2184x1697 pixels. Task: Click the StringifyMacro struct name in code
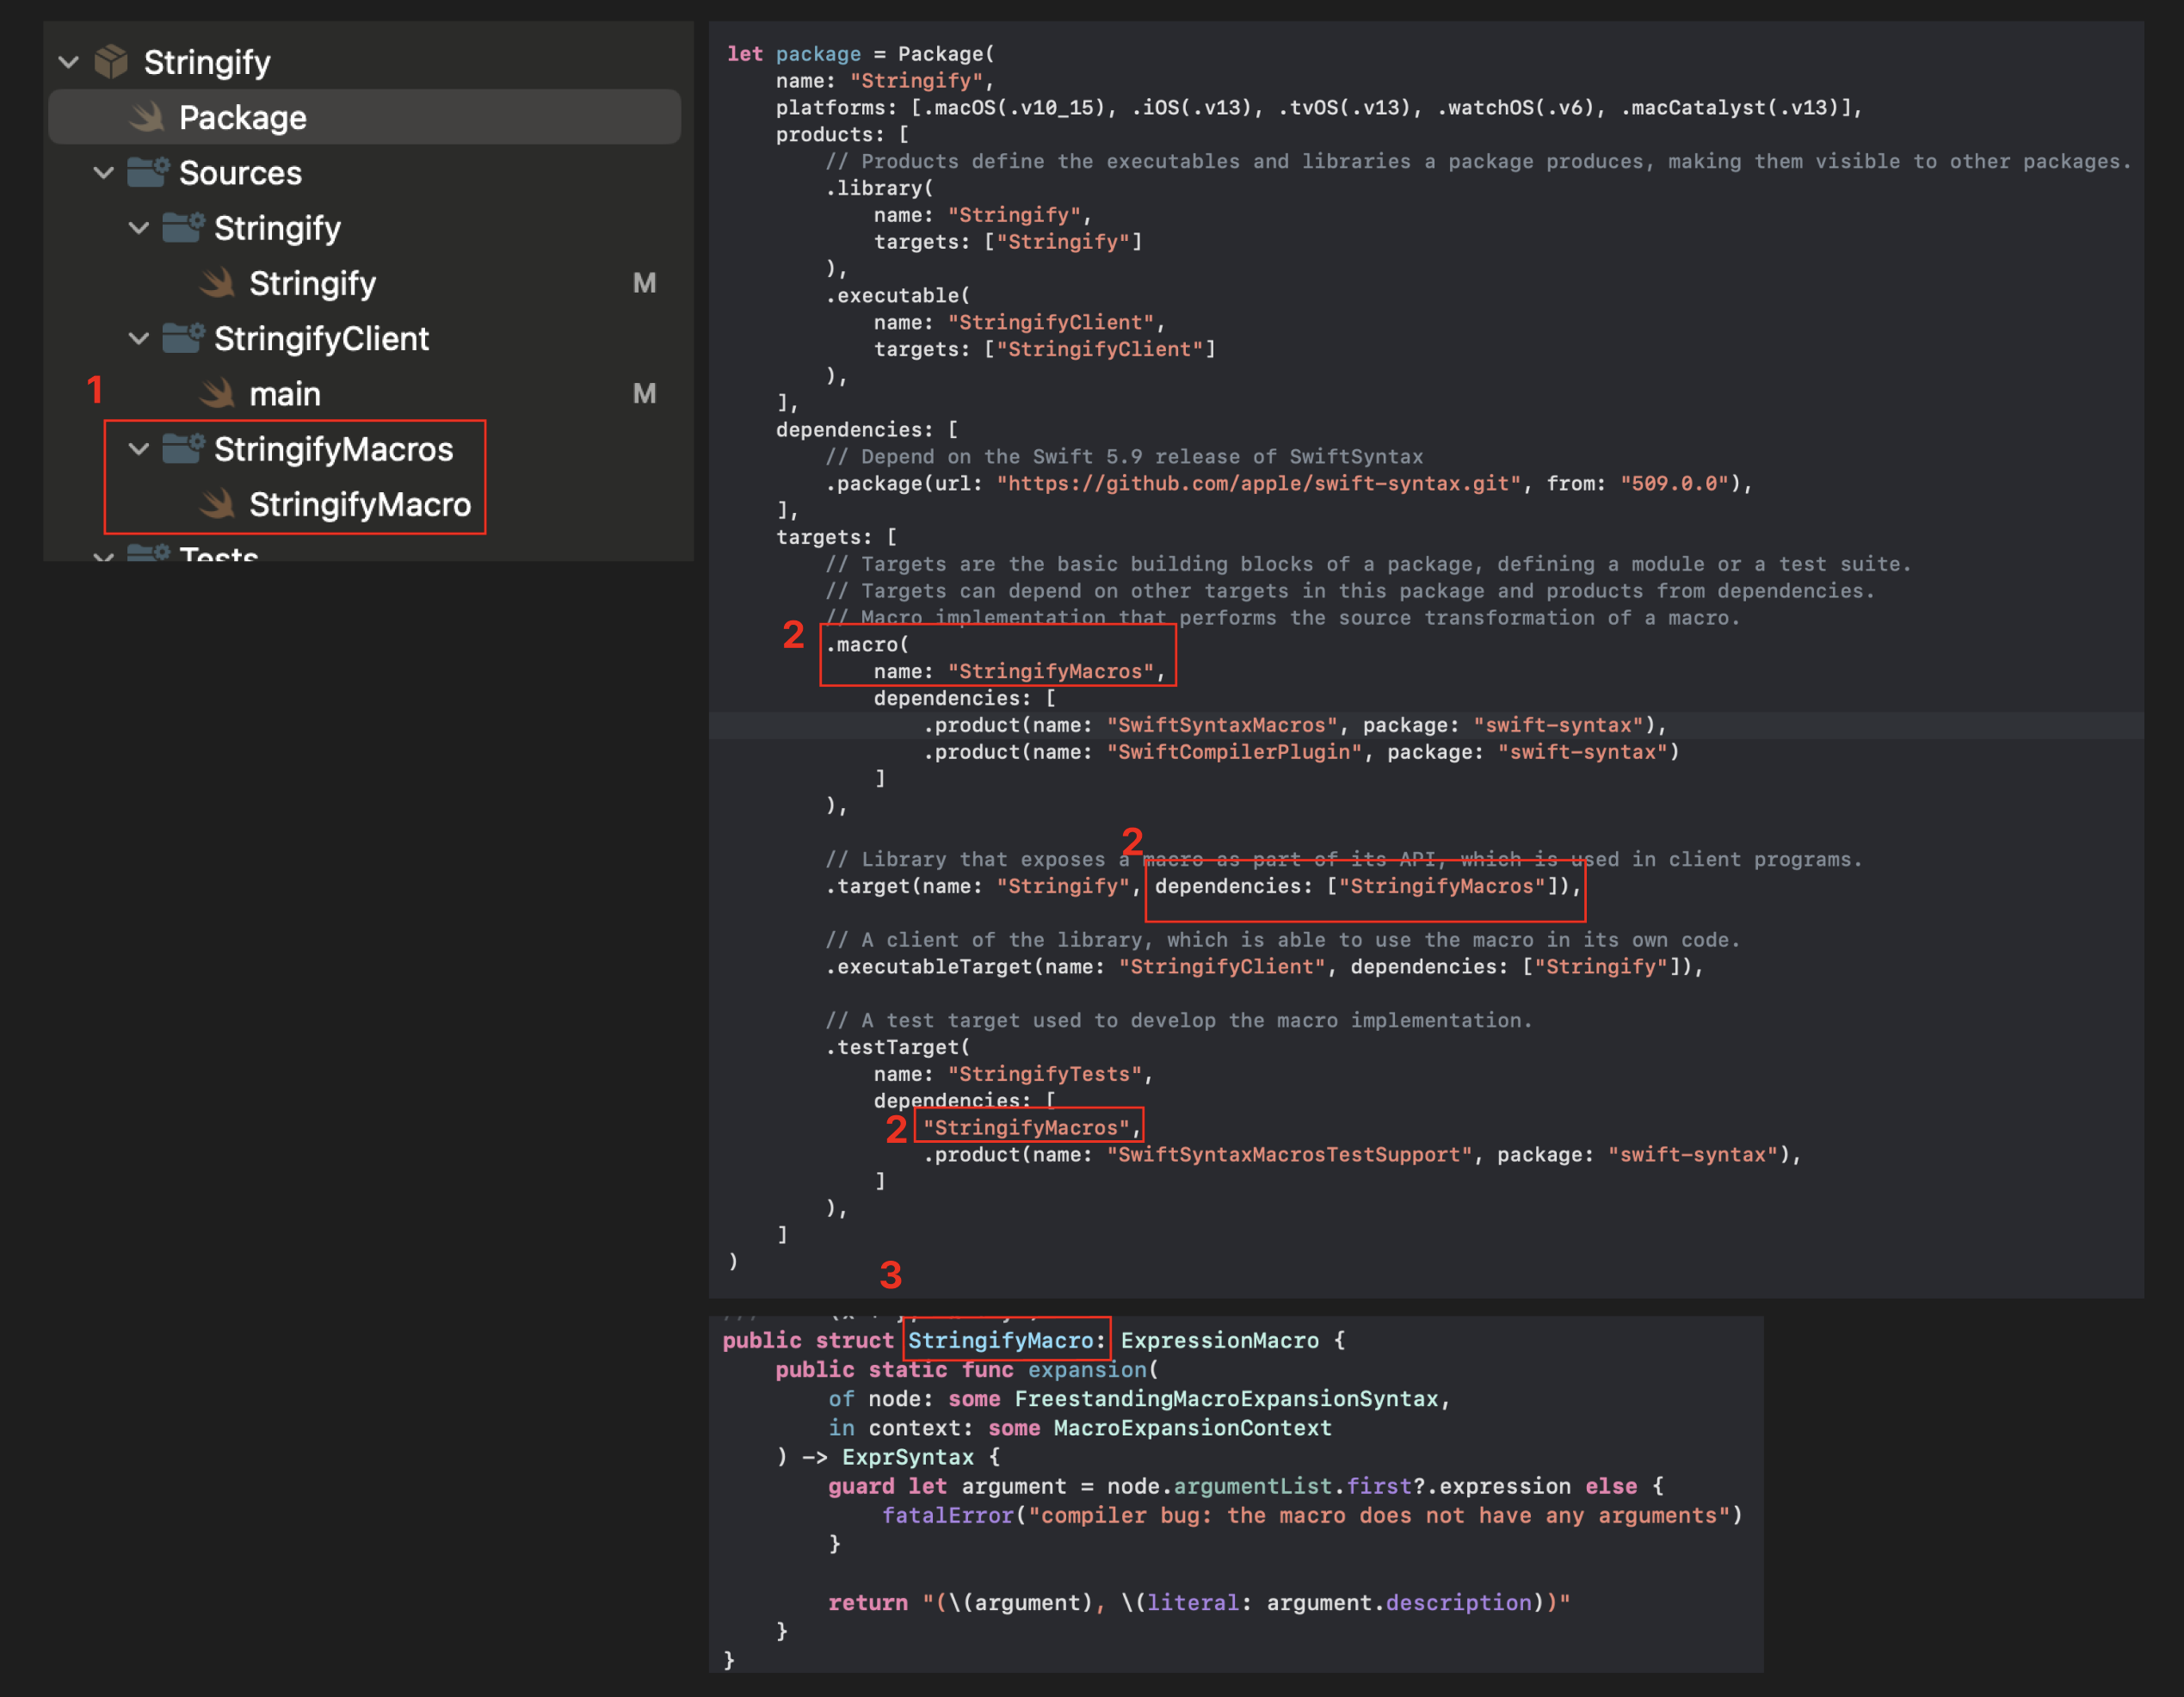coord(1000,1341)
